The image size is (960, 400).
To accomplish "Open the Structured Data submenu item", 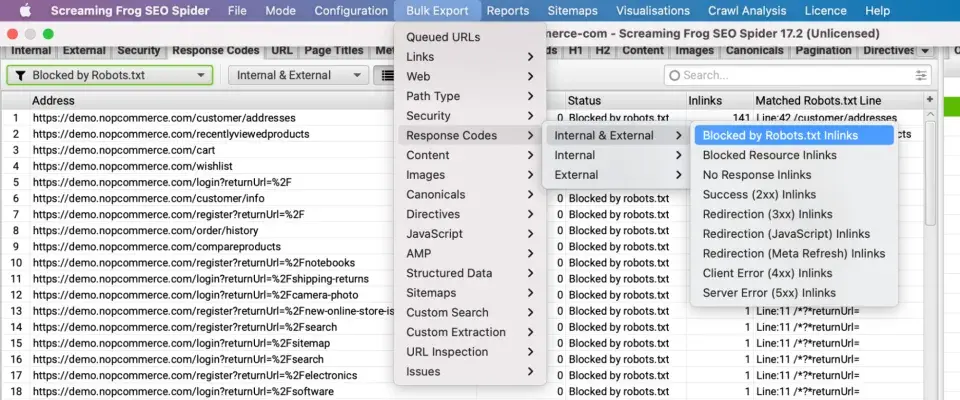I will pyautogui.click(x=470, y=273).
